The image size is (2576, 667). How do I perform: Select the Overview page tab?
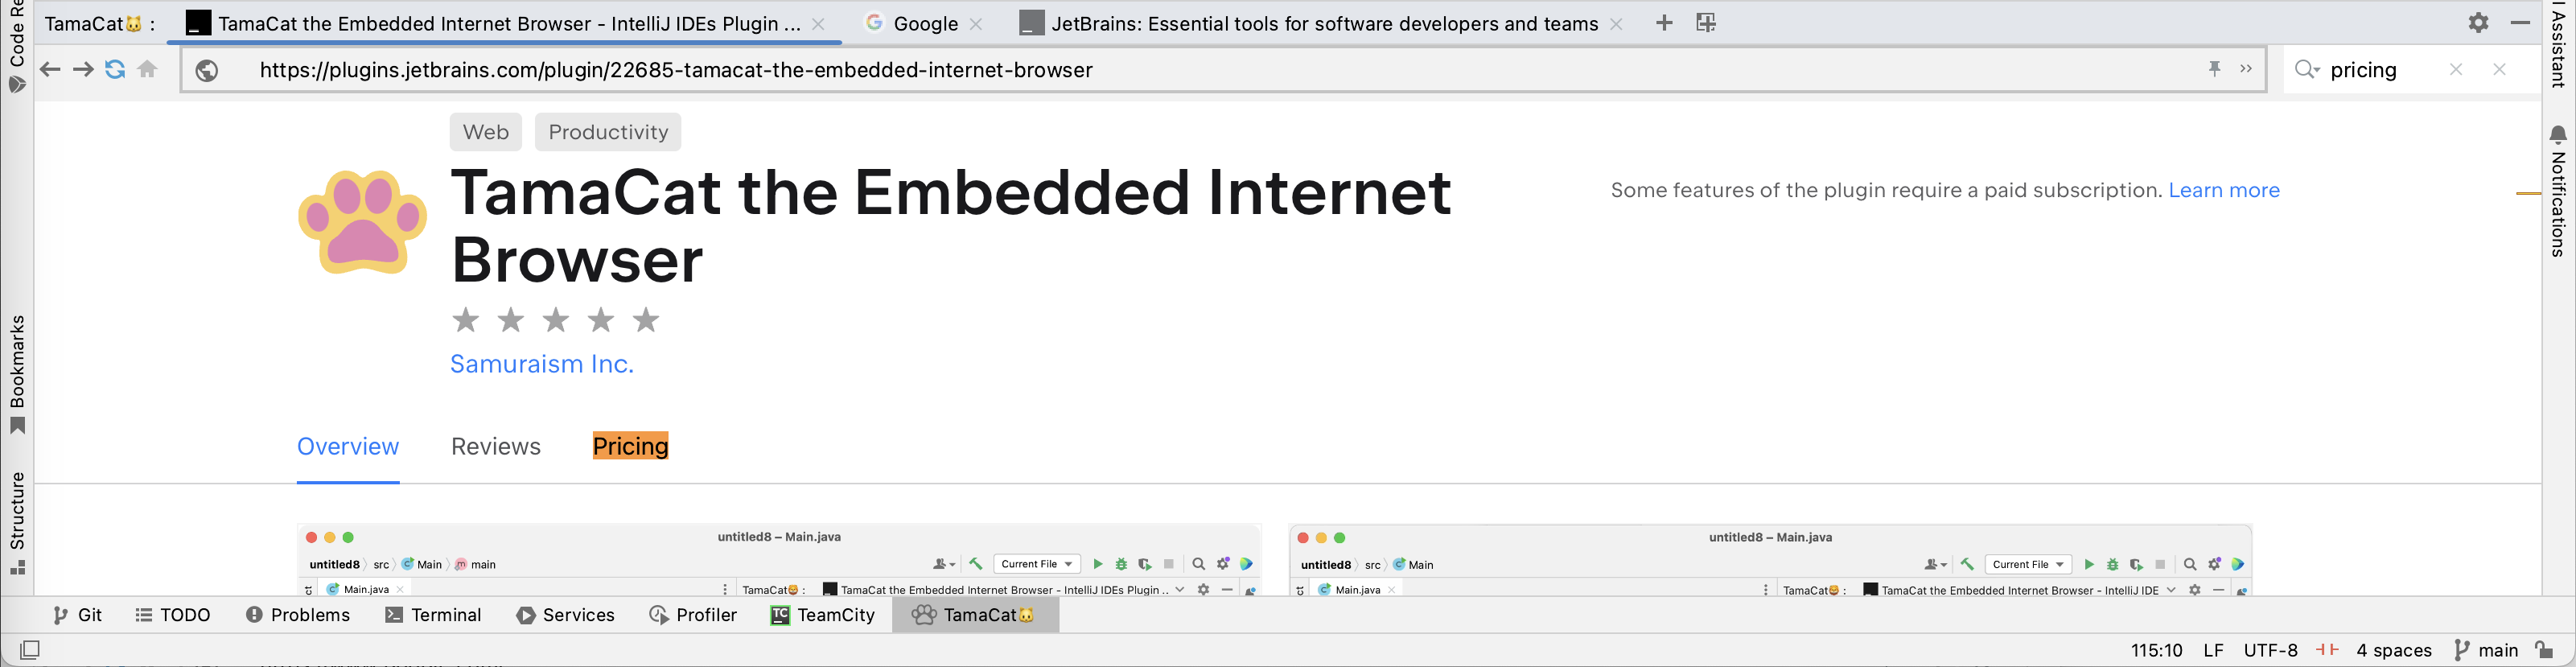tap(348, 446)
